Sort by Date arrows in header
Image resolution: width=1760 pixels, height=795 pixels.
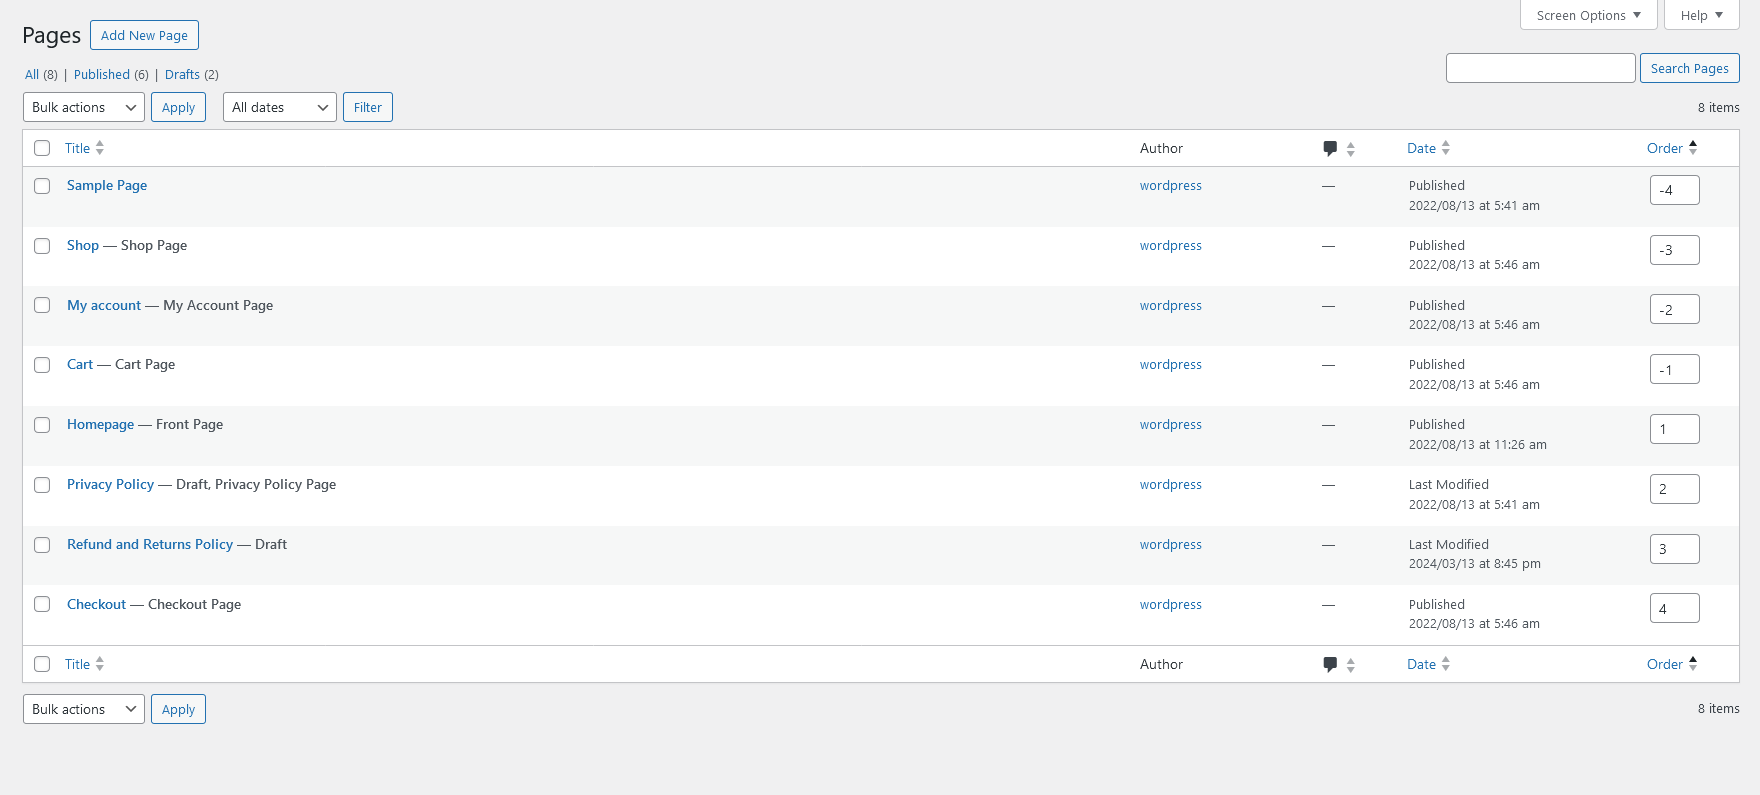tap(1446, 148)
